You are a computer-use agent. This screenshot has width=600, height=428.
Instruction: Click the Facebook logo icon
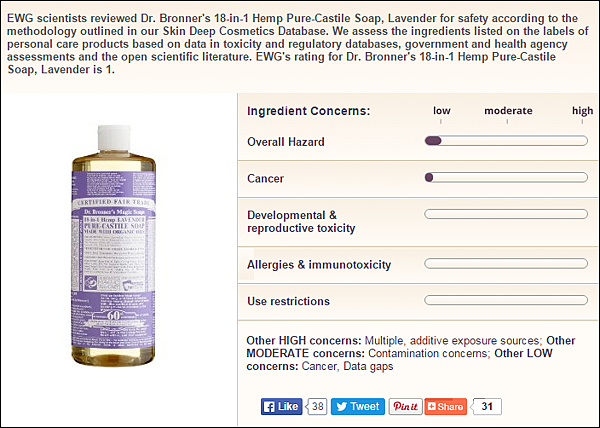tap(269, 407)
